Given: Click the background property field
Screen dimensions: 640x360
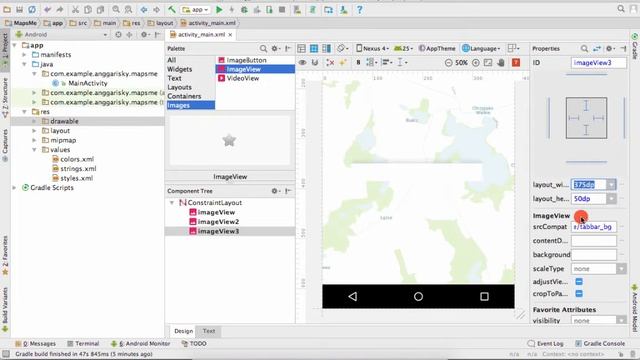Looking at the screenshot, I should click(594, 255).
